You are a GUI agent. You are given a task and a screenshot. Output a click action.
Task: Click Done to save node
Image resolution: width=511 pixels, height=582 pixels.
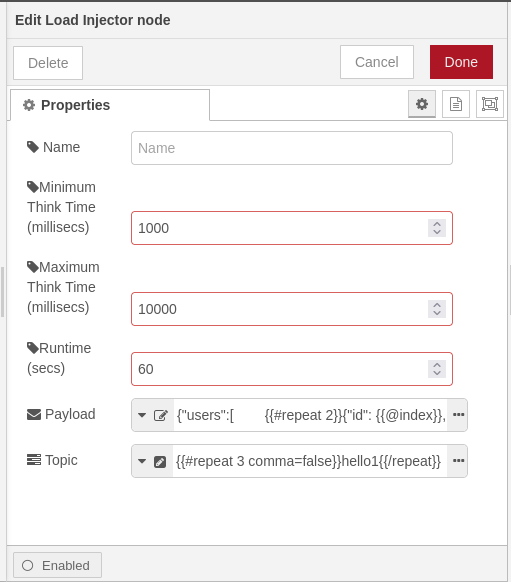[461, 62]
